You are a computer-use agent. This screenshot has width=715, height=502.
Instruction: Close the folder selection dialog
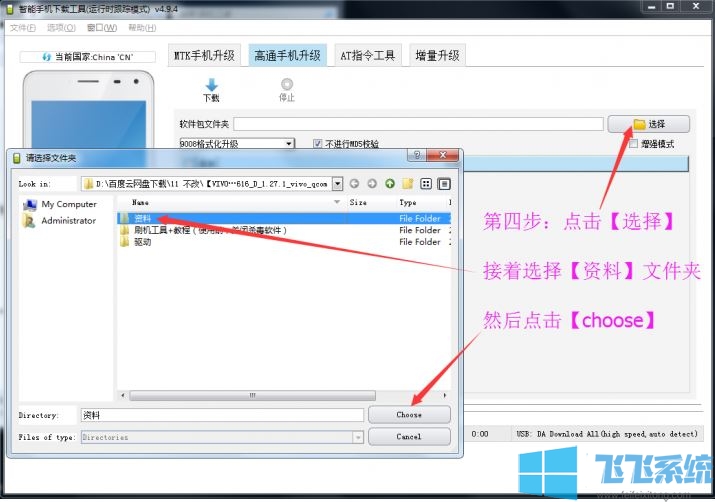point(442,155)
